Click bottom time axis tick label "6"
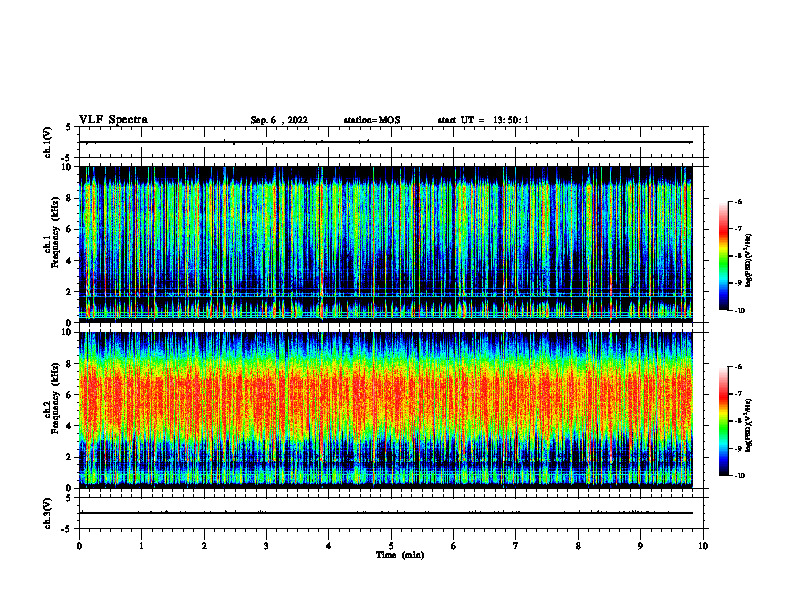This screenshot has height=612, width=792. click(454, 546)
